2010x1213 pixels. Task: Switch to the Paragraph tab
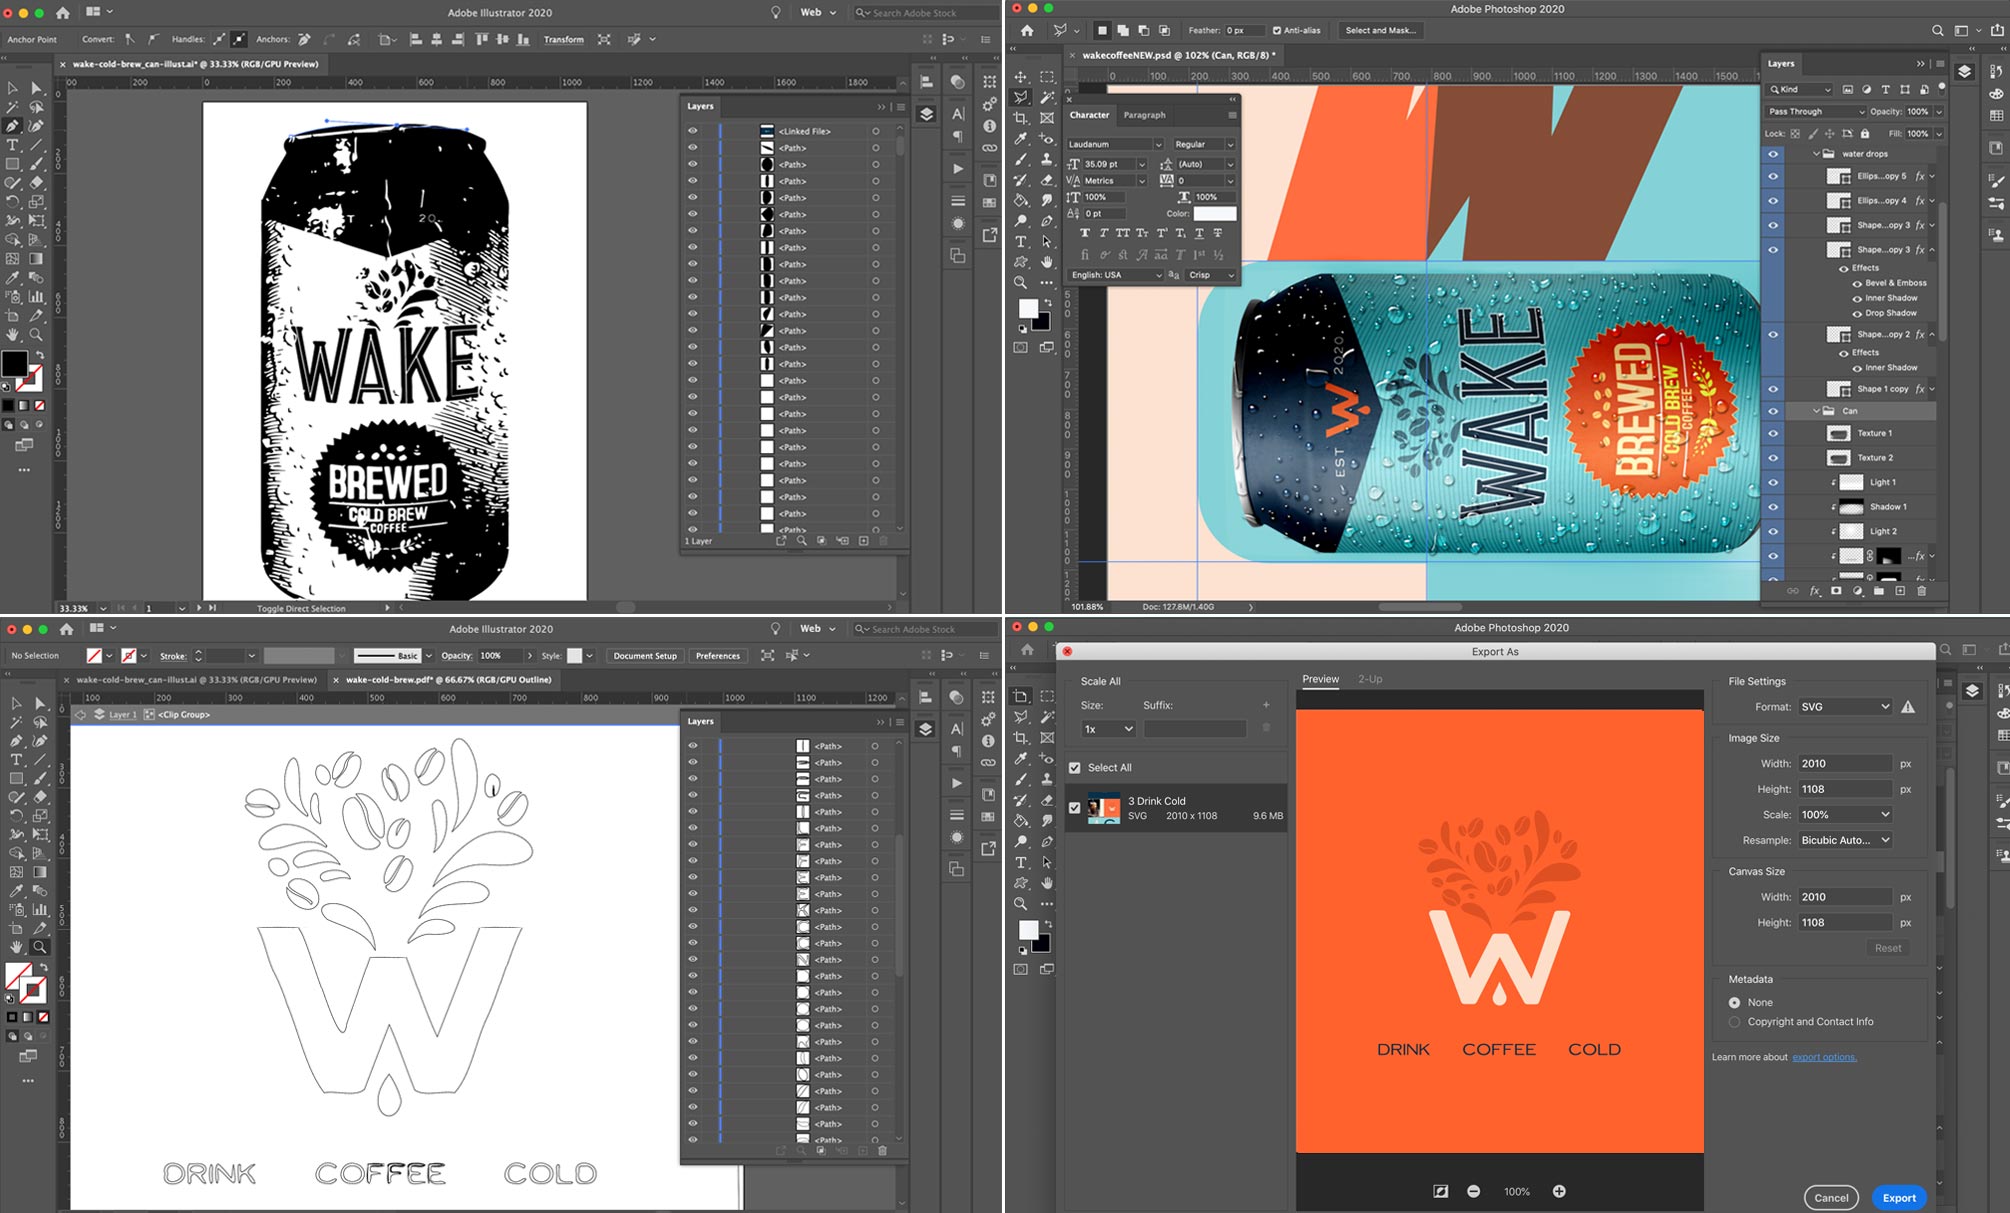pyautogui.click(x=1144, y=115)
